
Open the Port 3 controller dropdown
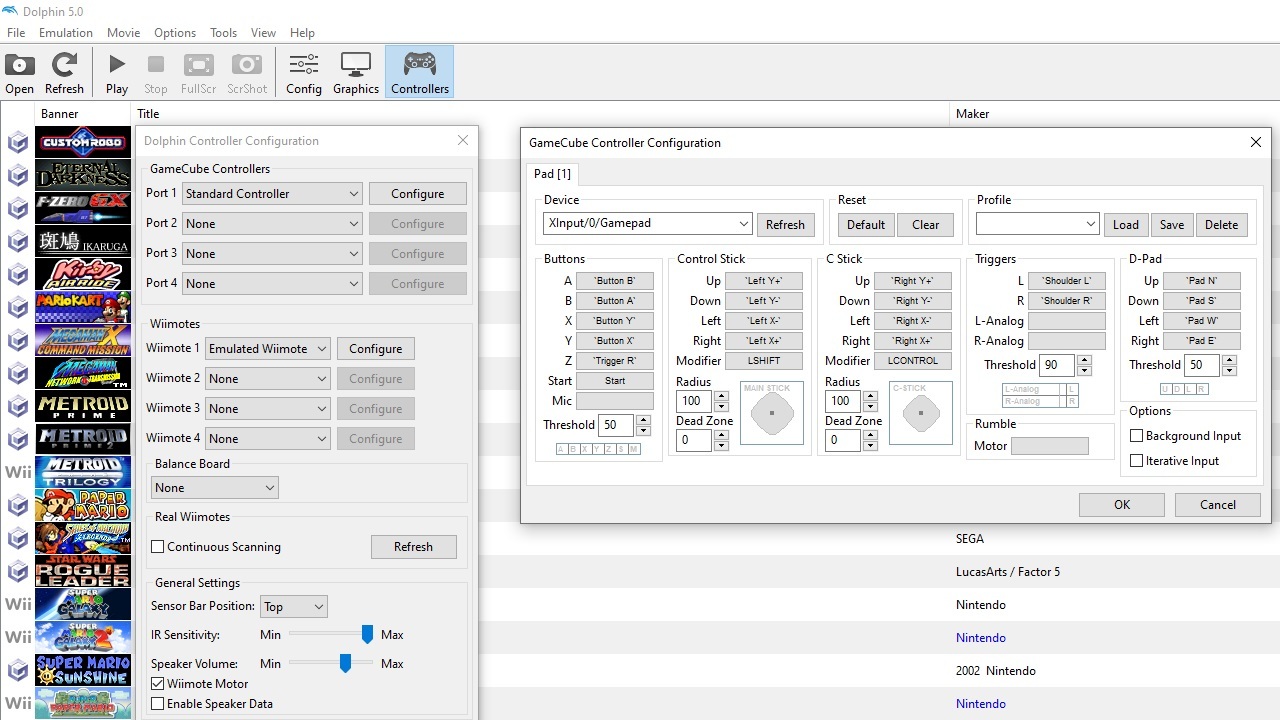(272, 254)
